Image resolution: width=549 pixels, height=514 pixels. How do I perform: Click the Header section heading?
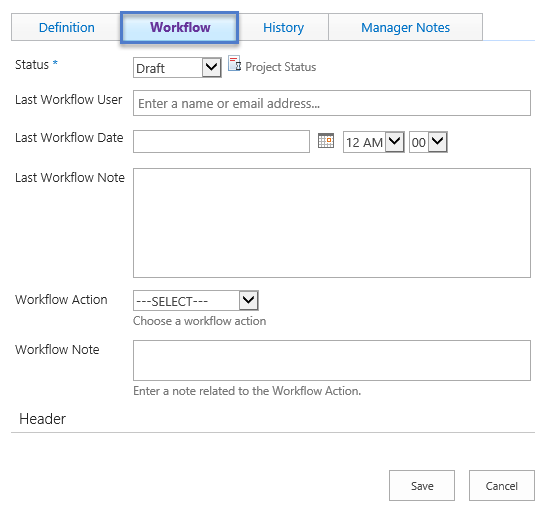(42, 419)
